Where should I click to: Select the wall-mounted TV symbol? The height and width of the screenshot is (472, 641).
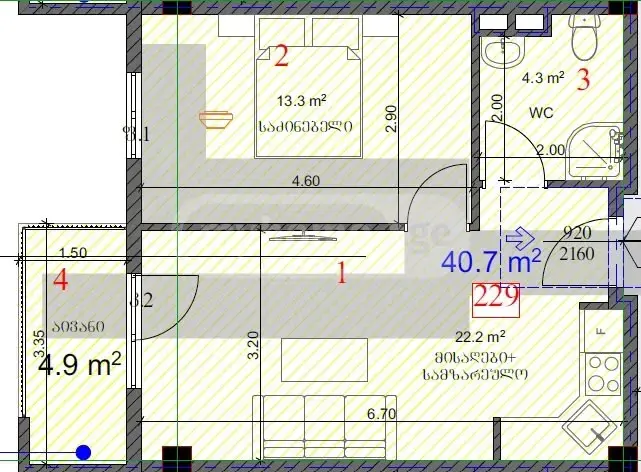coord(303,236)
